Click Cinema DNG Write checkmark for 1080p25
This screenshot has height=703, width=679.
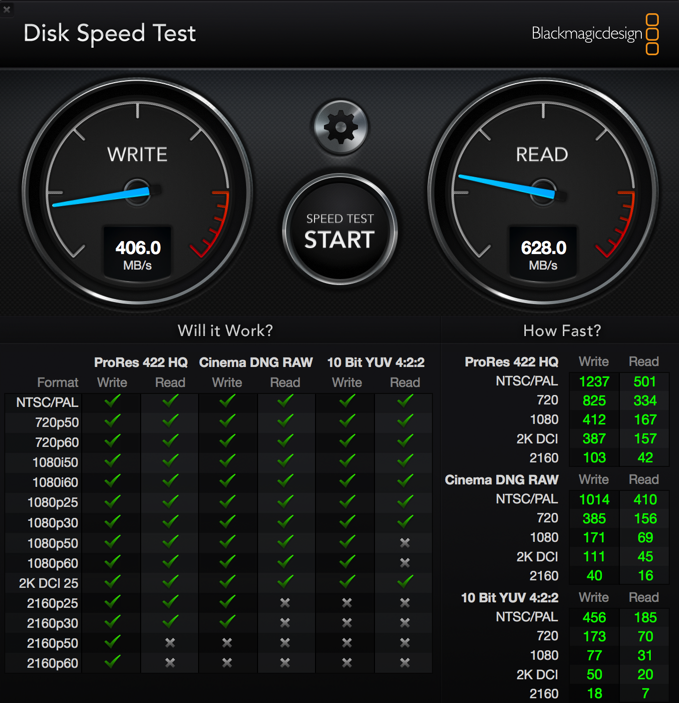227,501
